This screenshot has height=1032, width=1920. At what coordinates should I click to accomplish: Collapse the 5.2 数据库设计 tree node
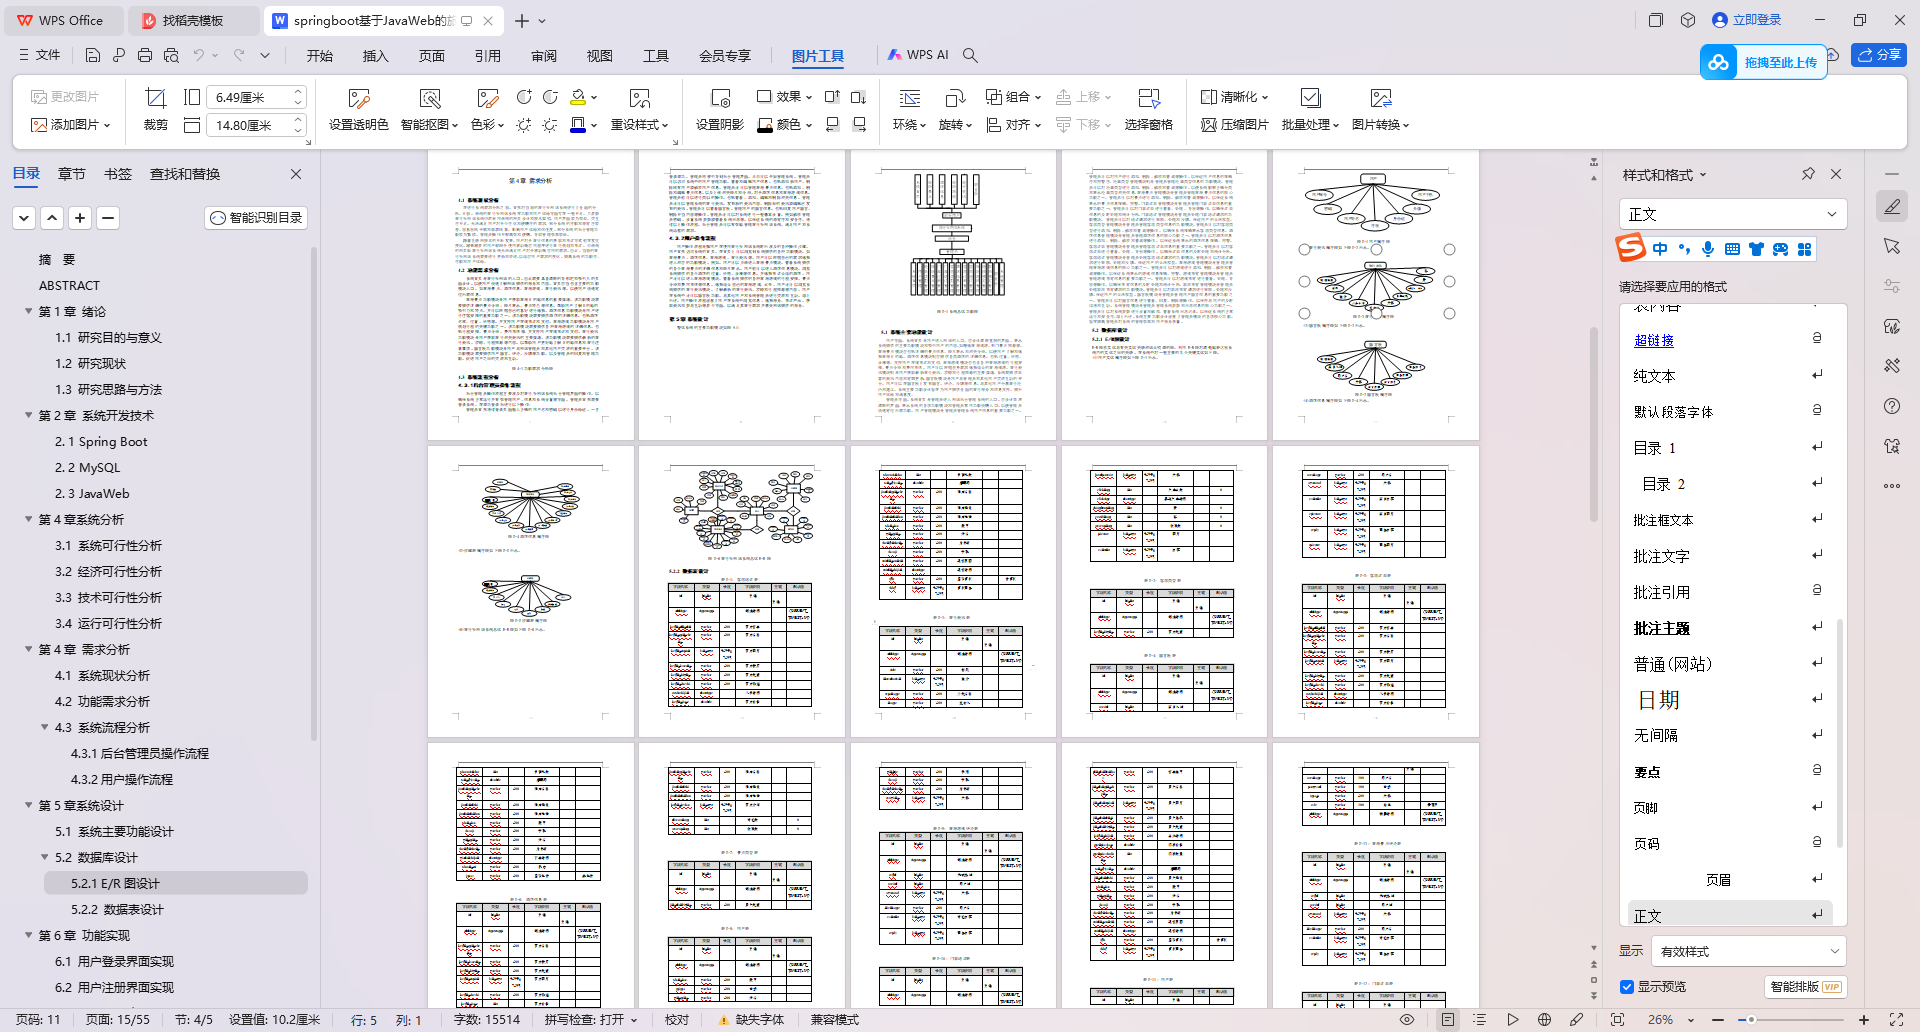[x=44, y=858]
